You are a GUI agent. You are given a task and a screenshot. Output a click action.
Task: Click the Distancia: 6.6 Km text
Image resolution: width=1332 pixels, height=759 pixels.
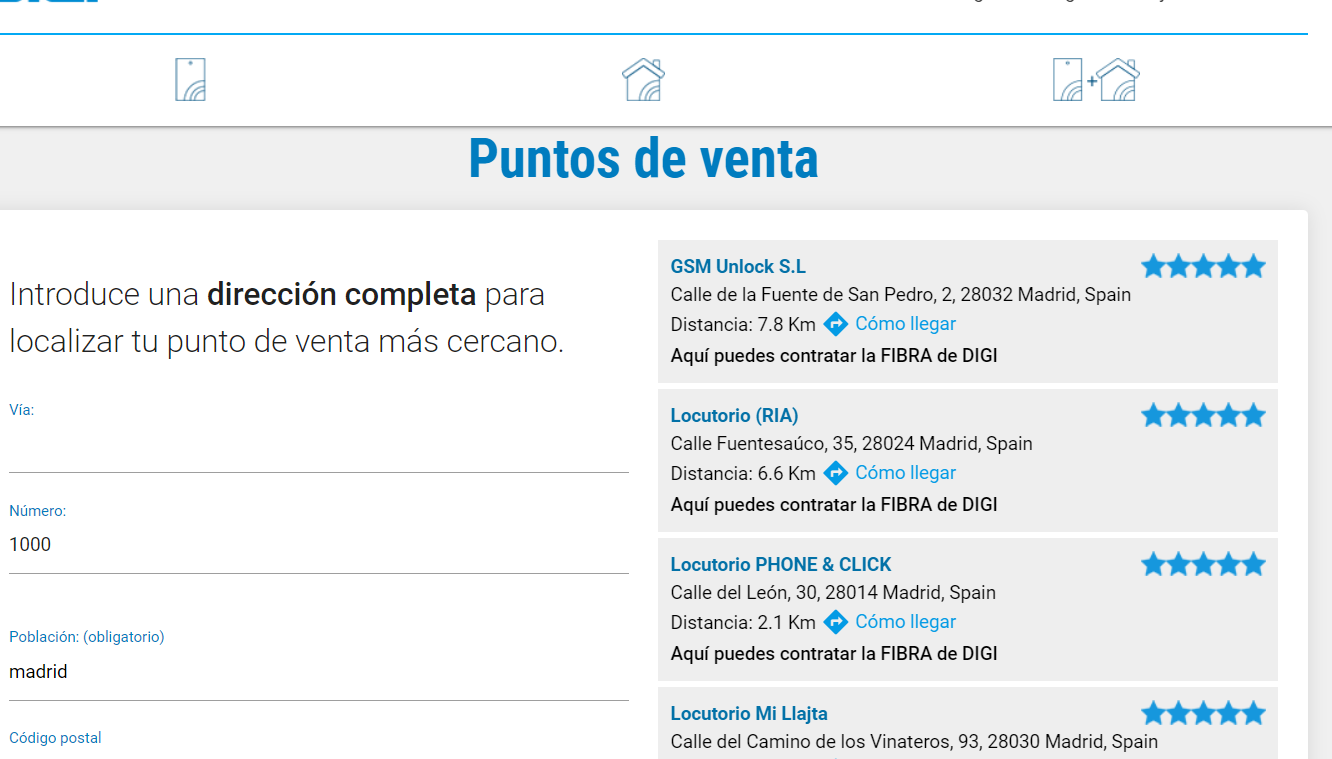coord(743,473)
